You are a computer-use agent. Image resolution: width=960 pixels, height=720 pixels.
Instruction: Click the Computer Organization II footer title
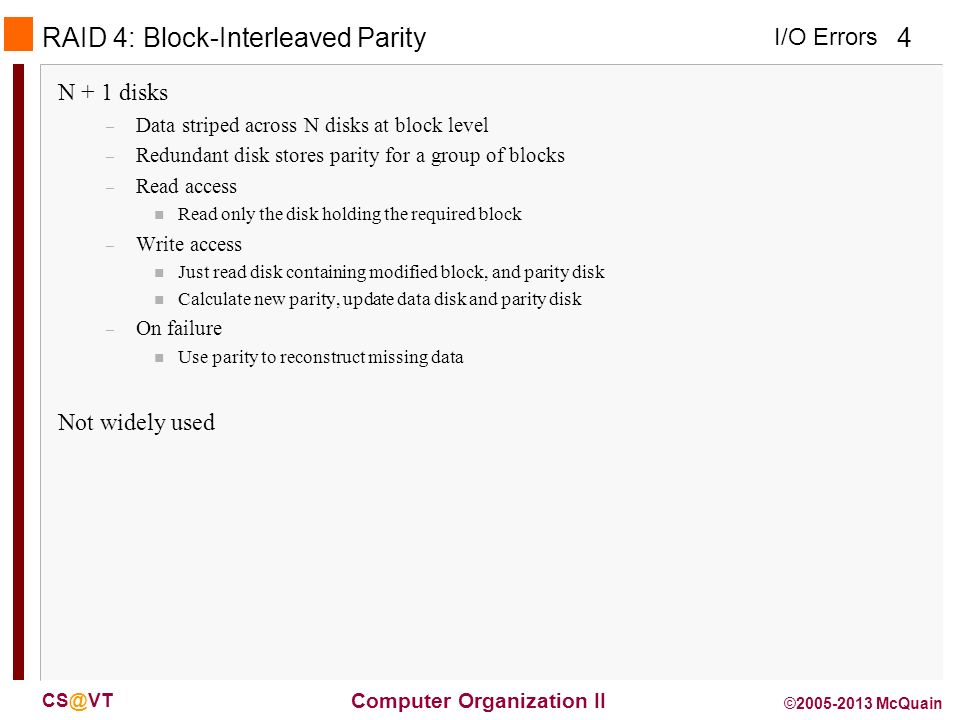click(478, 701)
